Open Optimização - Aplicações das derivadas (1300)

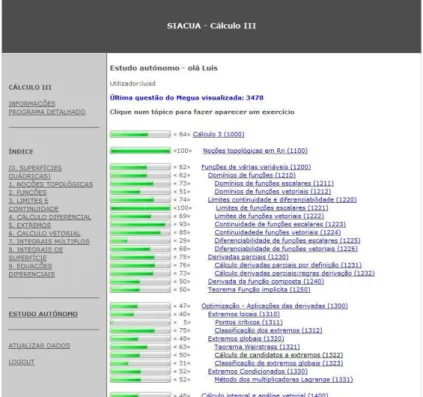tap(274, 306)
